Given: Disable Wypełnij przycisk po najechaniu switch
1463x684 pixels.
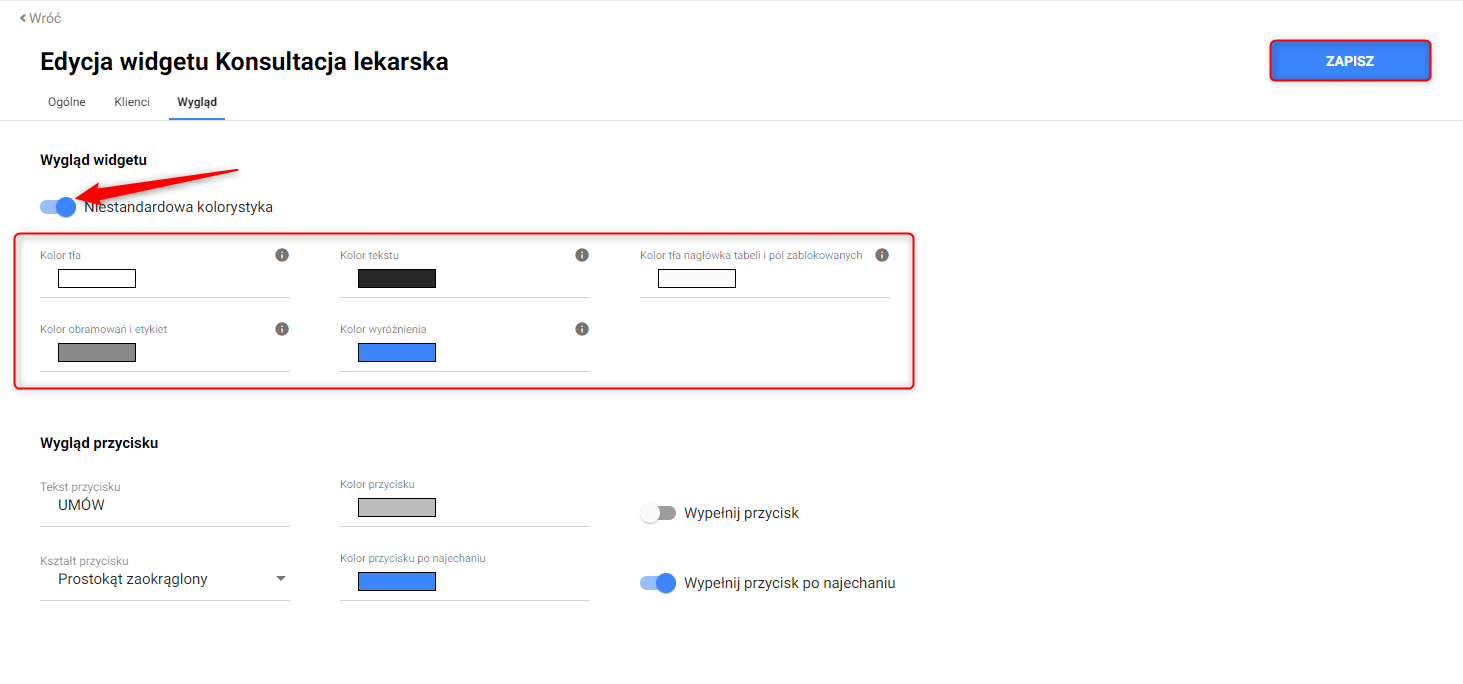Looking at the screenshot, I should tap(658, 583).
